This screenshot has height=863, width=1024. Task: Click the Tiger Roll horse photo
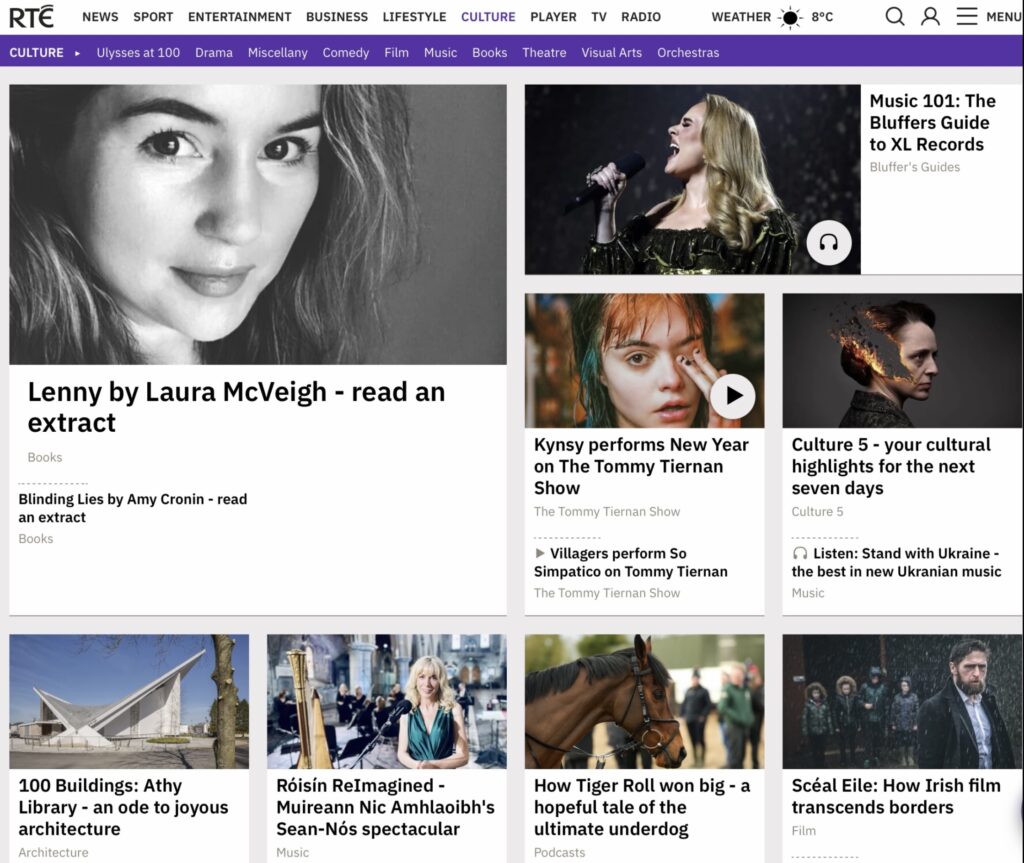click(x=645, y=702)
